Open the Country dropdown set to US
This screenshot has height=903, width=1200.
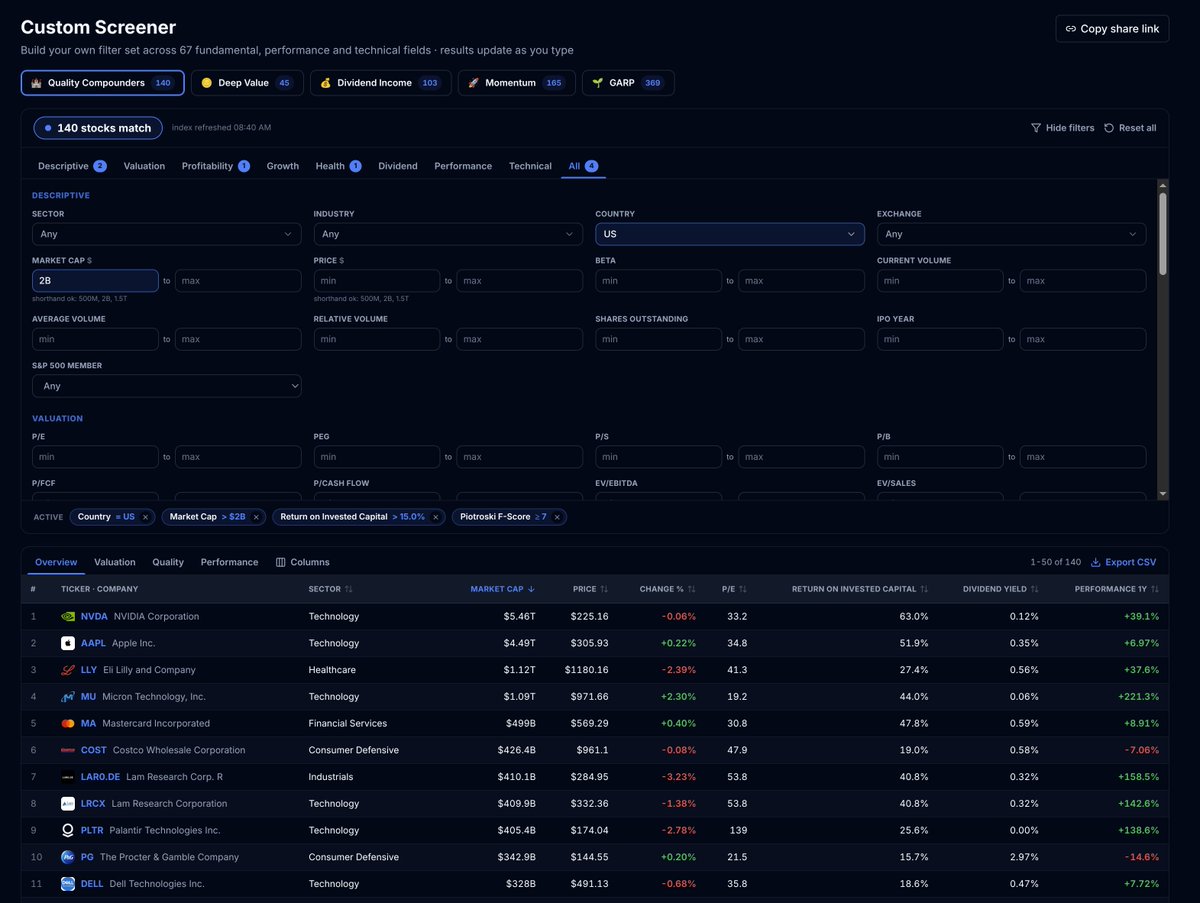(730, 234)
